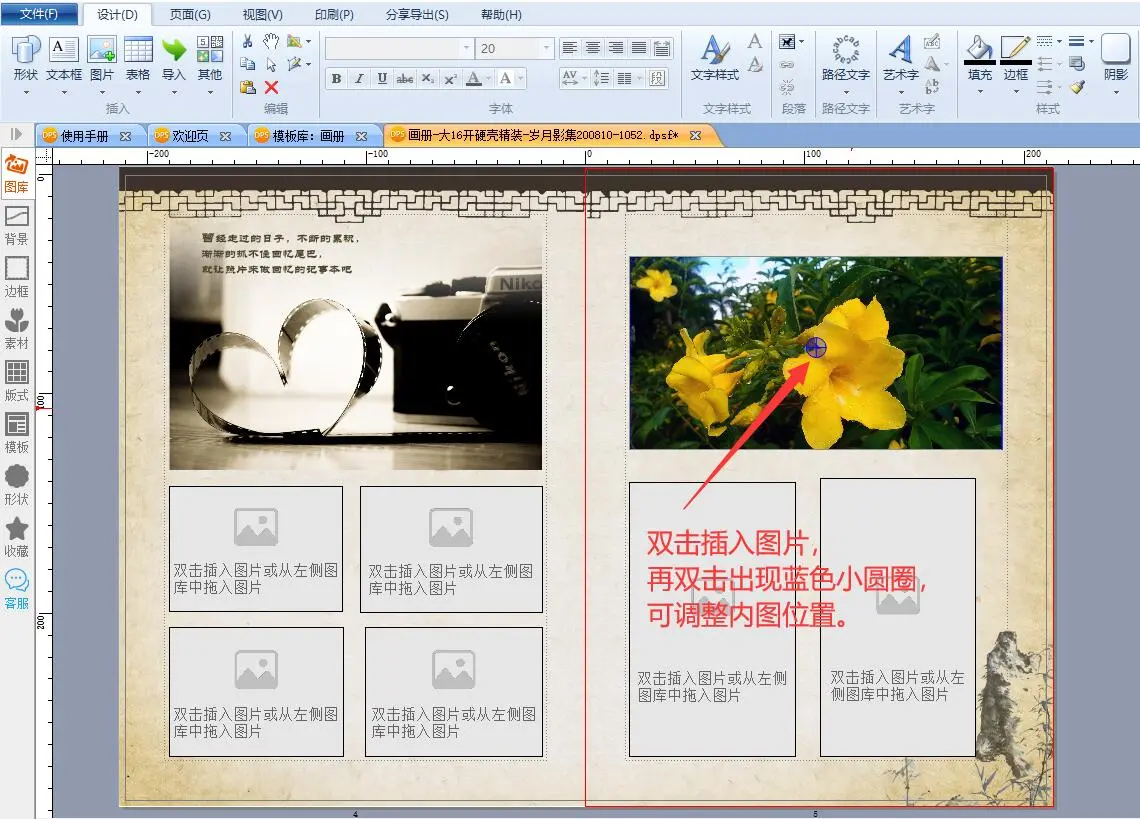Select the 版式 layout sidebar icon
The image size is (1140, 819).
click(x=16, y=380)
